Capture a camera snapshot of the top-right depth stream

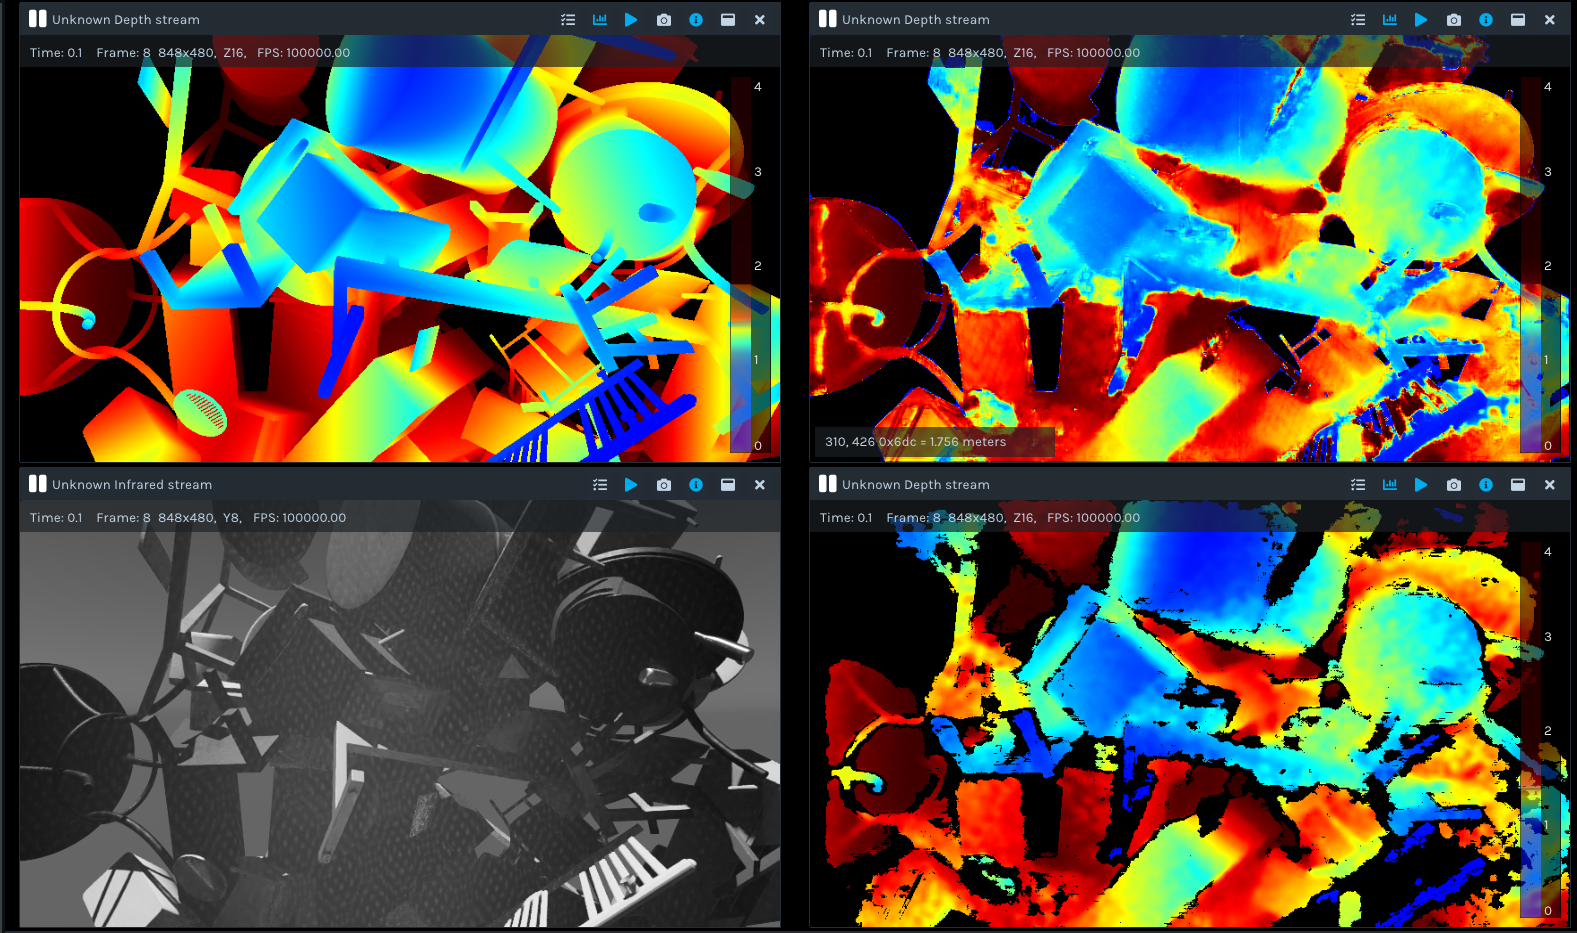(x=1454, y=20)
